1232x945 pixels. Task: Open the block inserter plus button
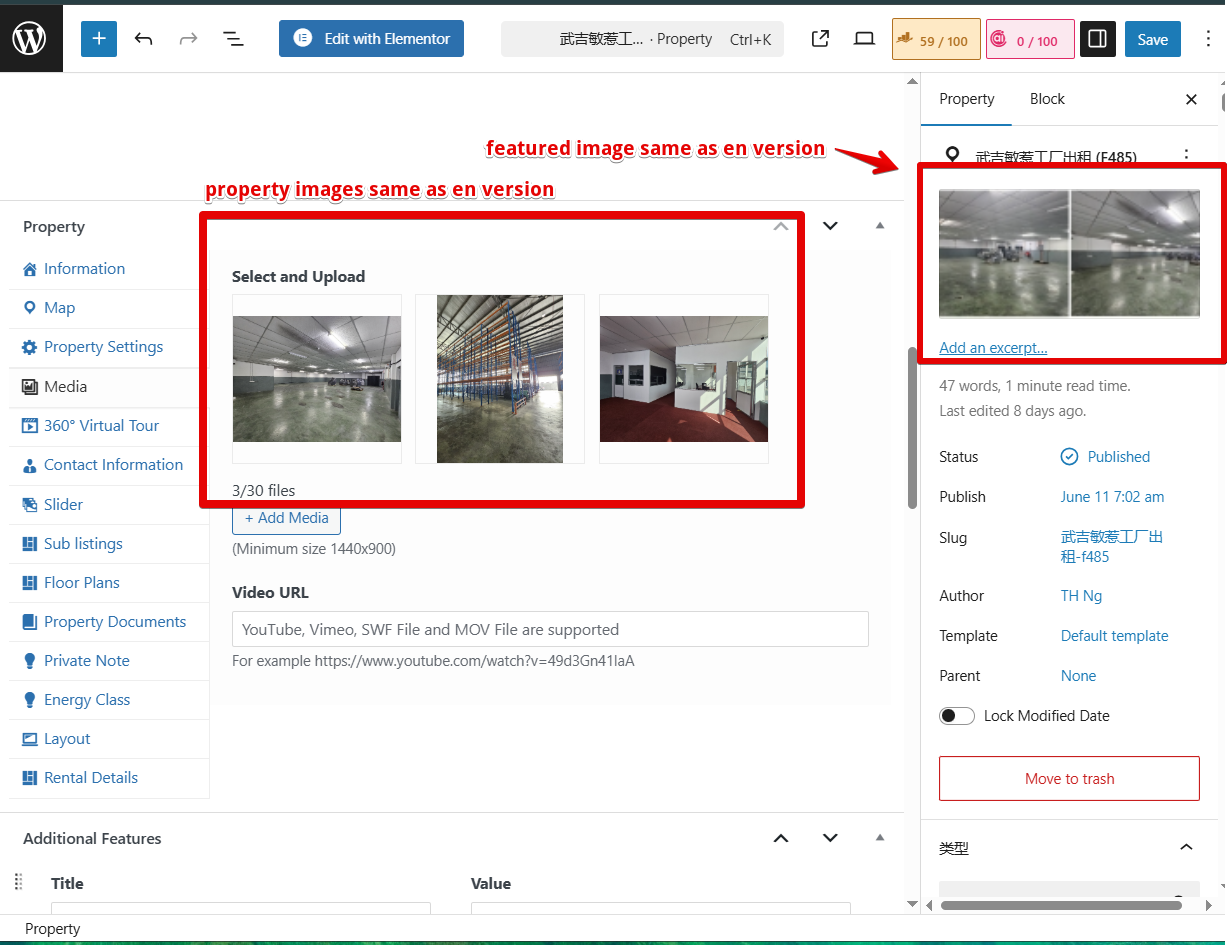[x=99, y=39]
